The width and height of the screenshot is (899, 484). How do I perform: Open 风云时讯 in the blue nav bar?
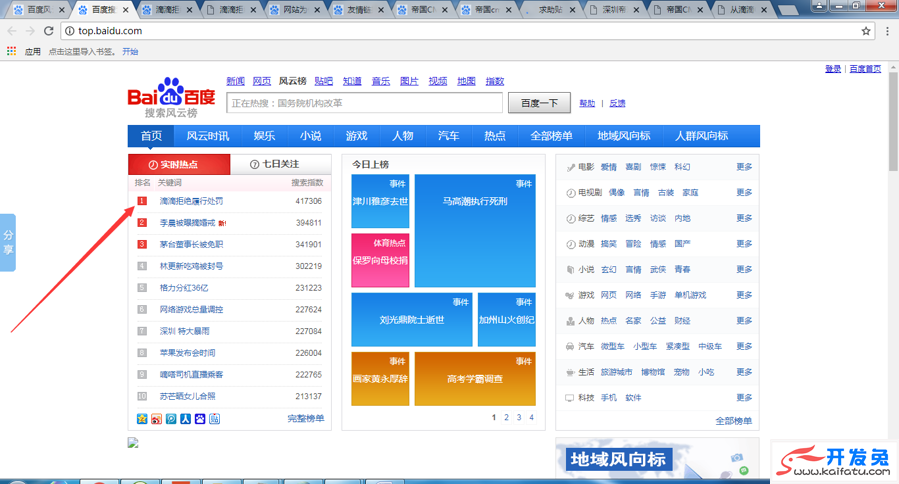coord(208,136)
